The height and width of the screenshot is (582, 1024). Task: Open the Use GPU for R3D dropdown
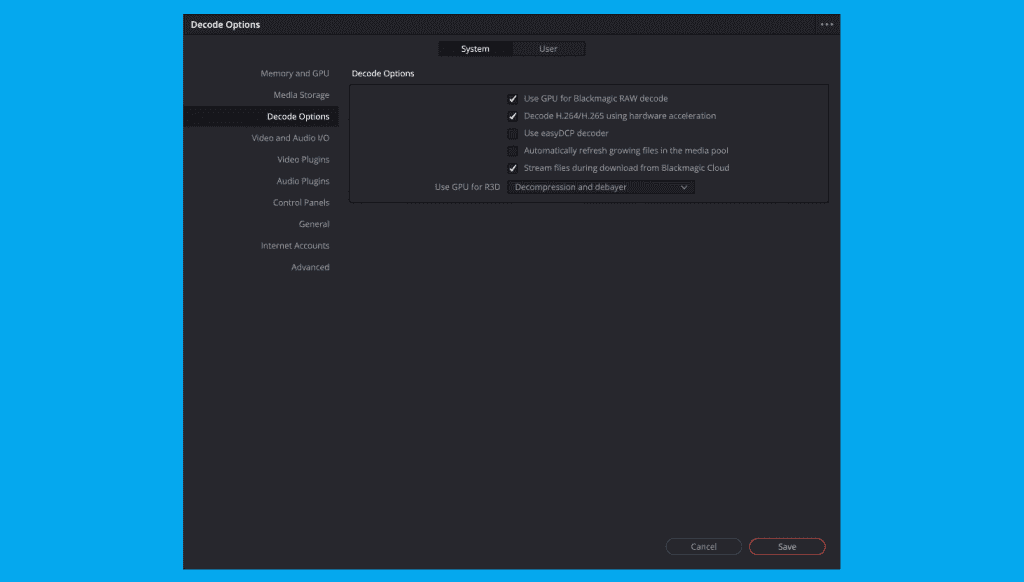600,187
